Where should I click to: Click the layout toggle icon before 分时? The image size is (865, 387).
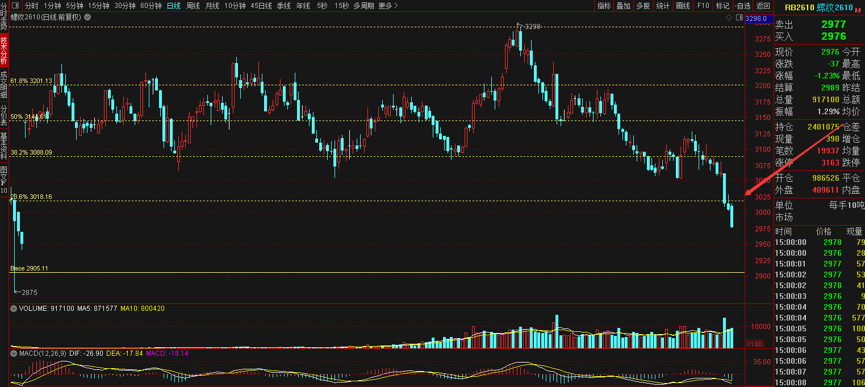click(15, 6)
